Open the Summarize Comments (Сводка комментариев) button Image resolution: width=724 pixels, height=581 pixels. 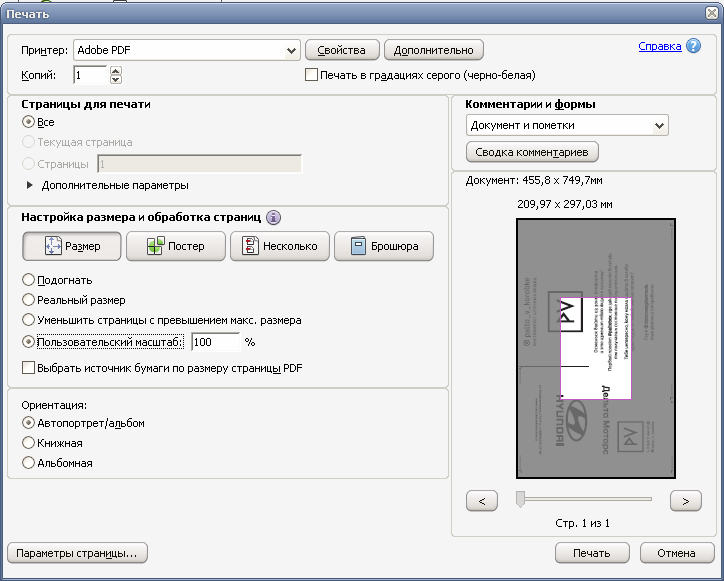coord(532,152)
